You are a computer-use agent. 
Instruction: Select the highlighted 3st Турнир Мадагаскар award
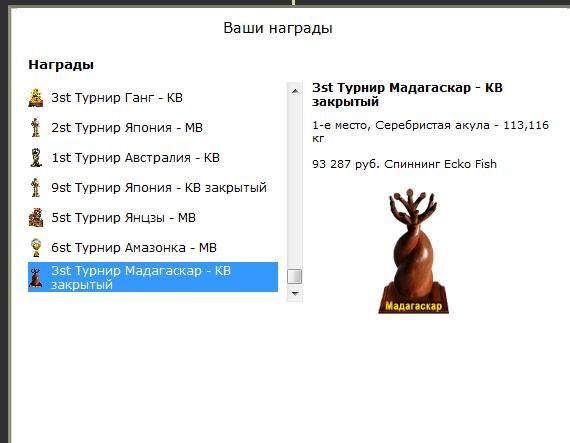click(x=153, y=277)
